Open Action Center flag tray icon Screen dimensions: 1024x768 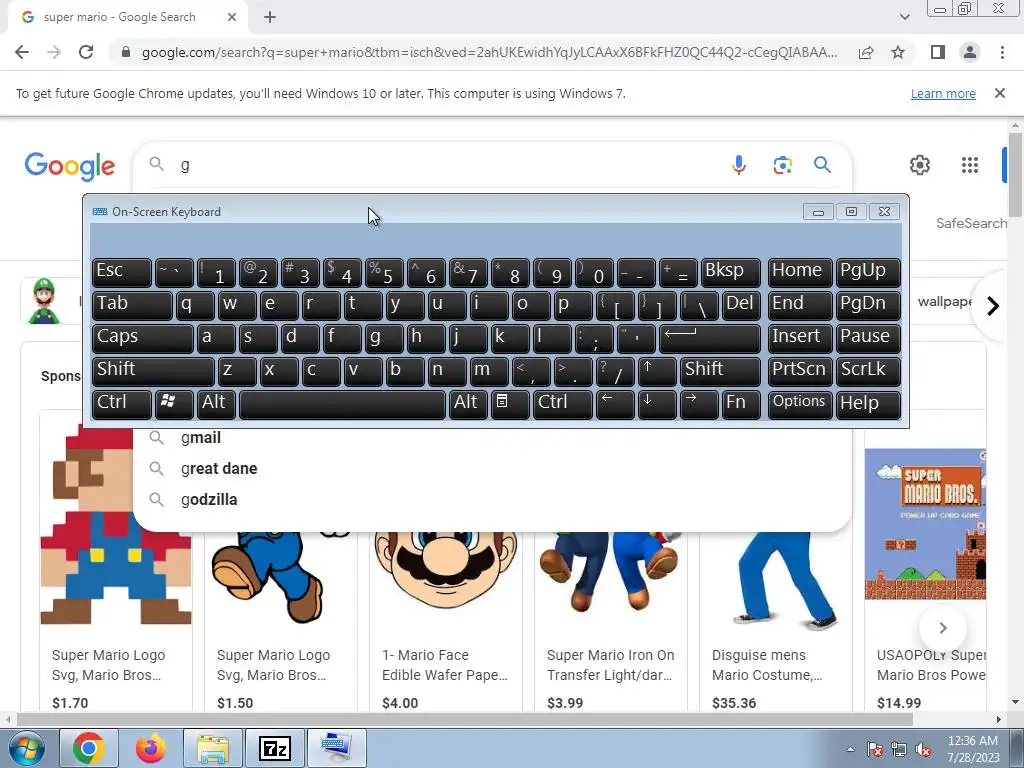[875, 750]
